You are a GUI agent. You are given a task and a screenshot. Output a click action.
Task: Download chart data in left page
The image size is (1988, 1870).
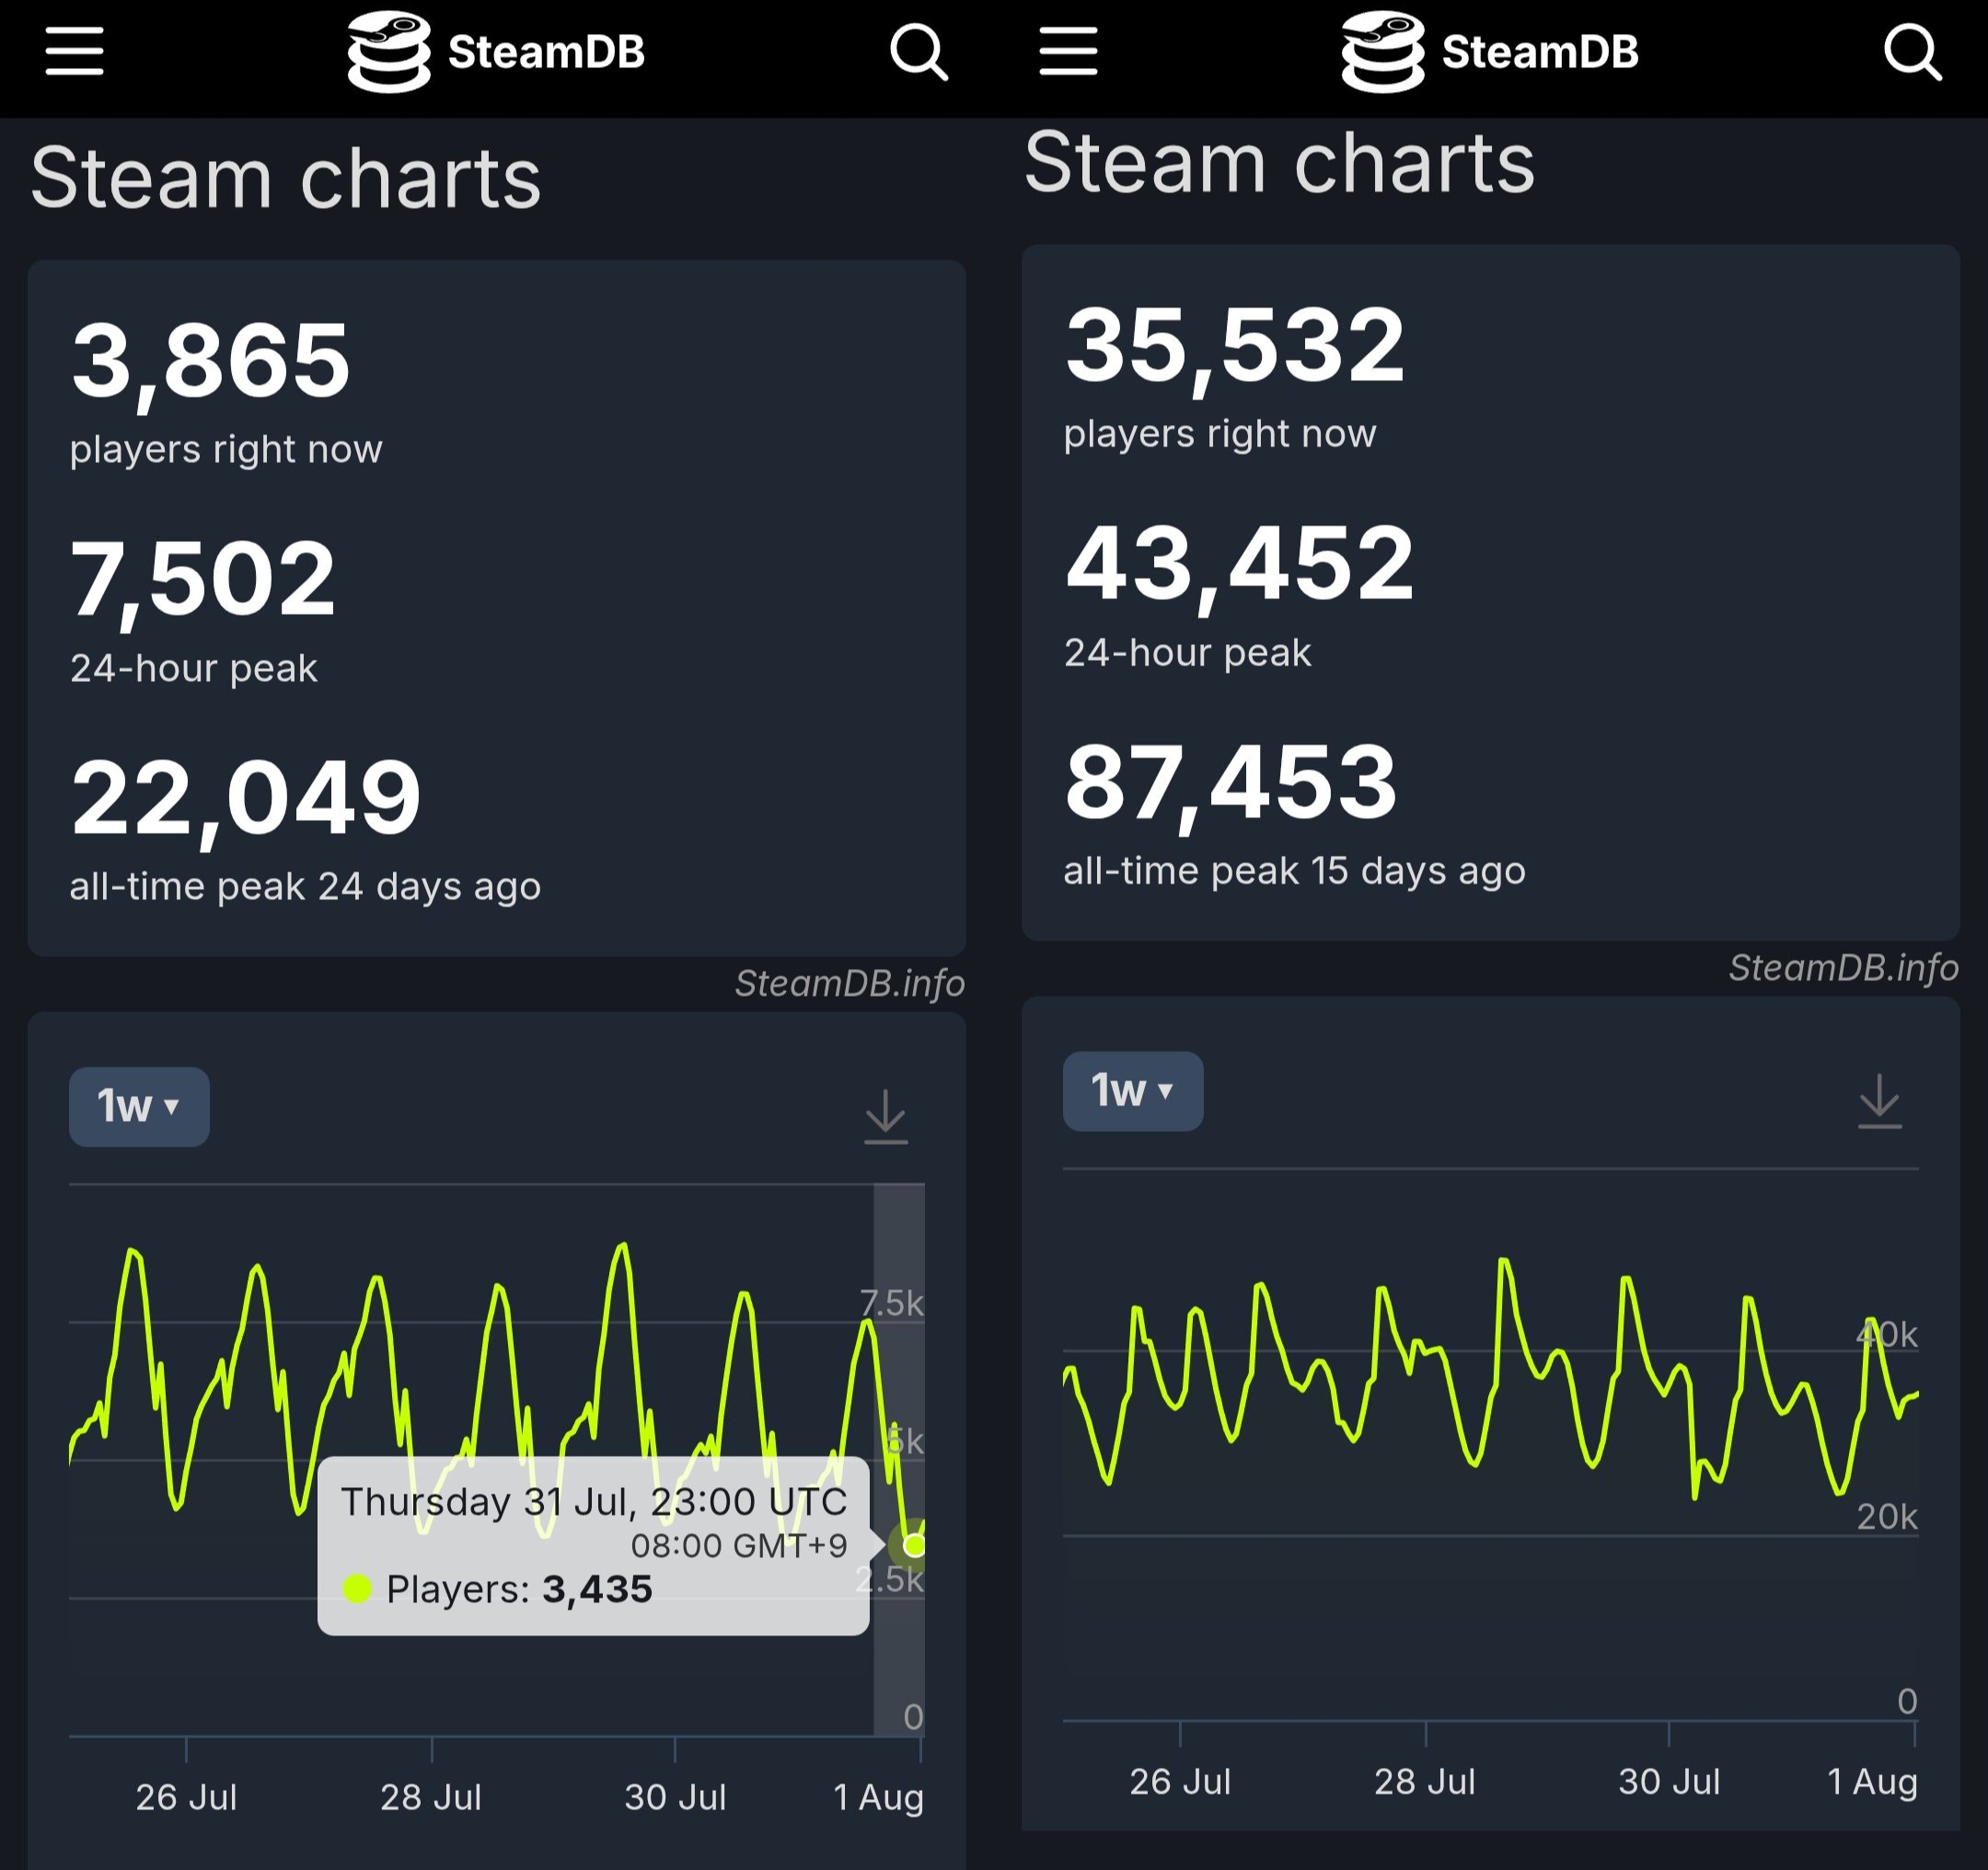(886, 1117)
